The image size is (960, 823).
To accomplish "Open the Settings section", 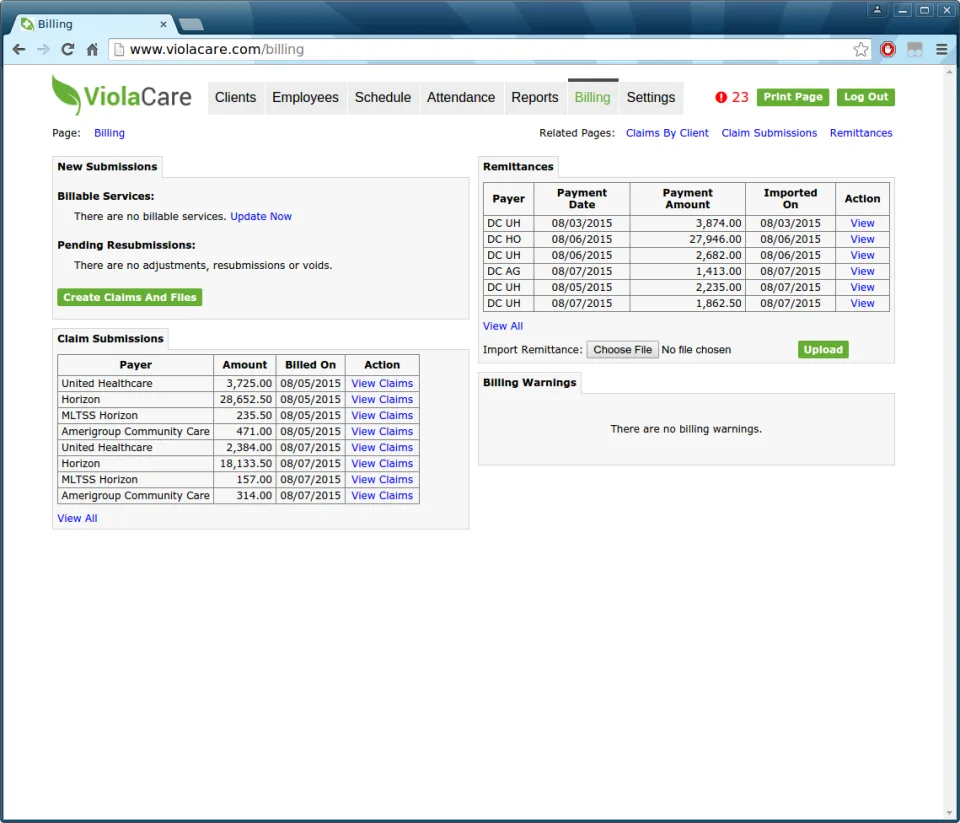I will pos(651,97).
